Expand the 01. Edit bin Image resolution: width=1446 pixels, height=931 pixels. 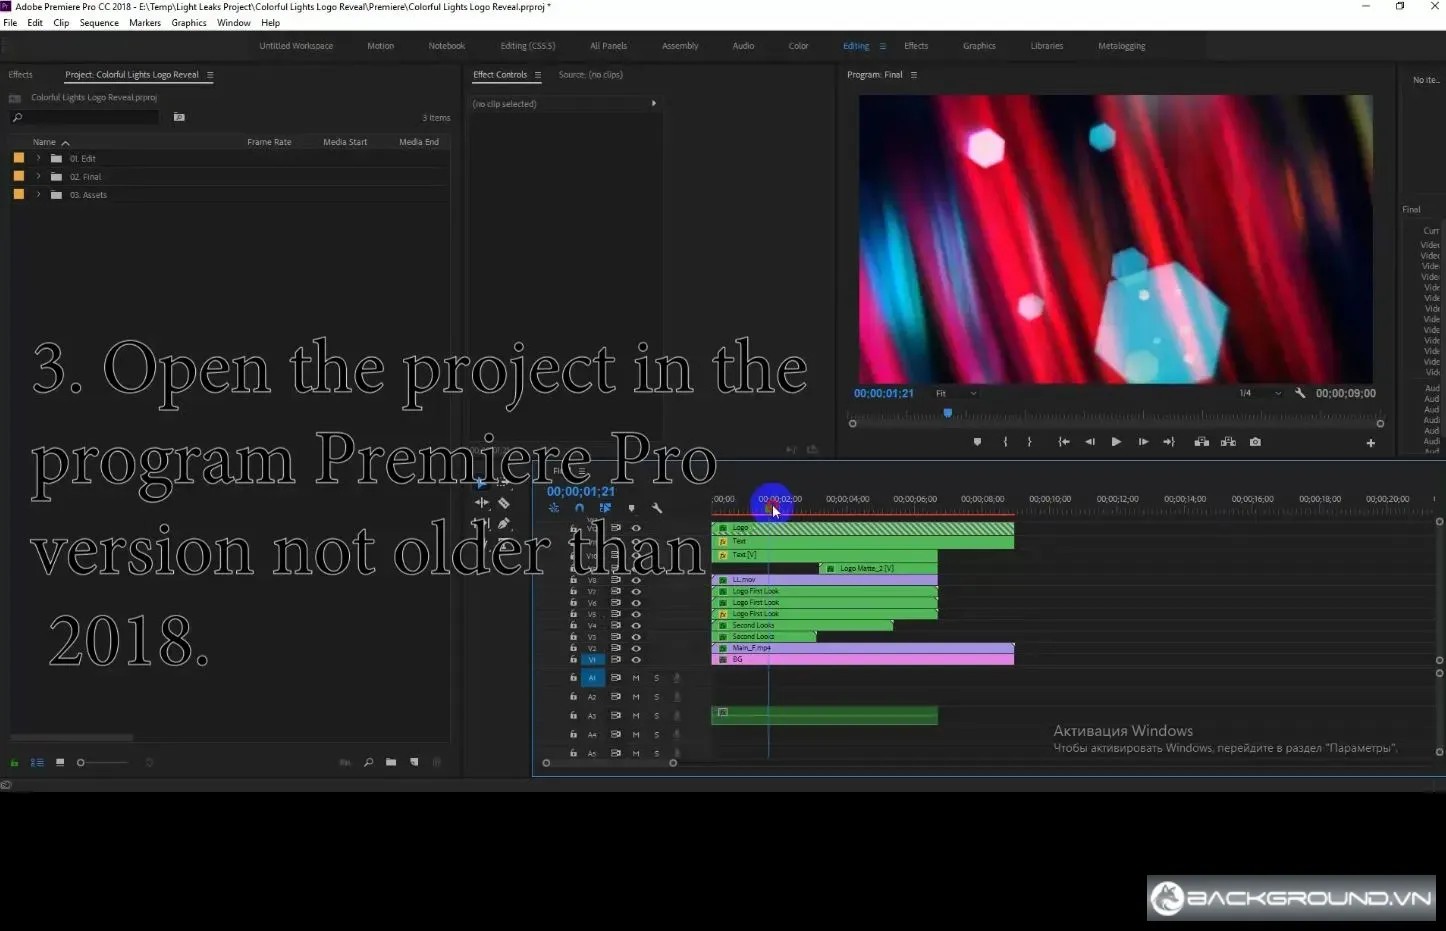pyautogui.click(x=39, y=158)
